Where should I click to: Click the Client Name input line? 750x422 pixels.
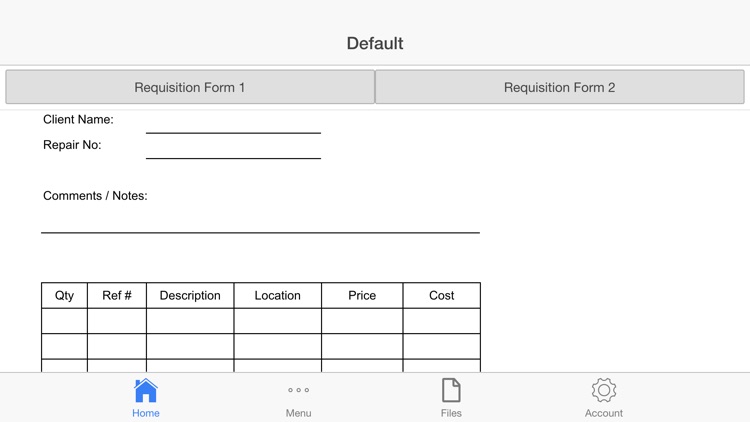click(233, 124)
